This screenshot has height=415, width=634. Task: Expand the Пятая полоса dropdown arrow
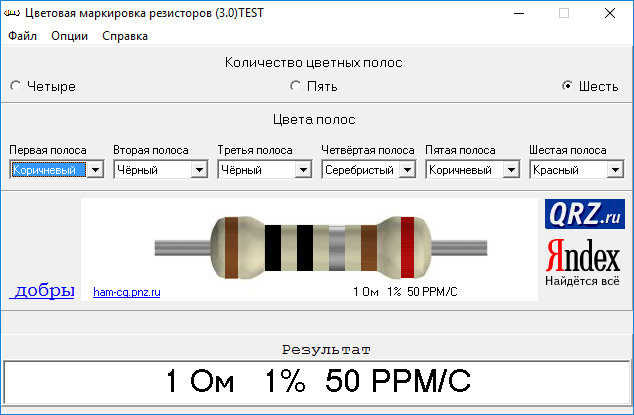511,169
